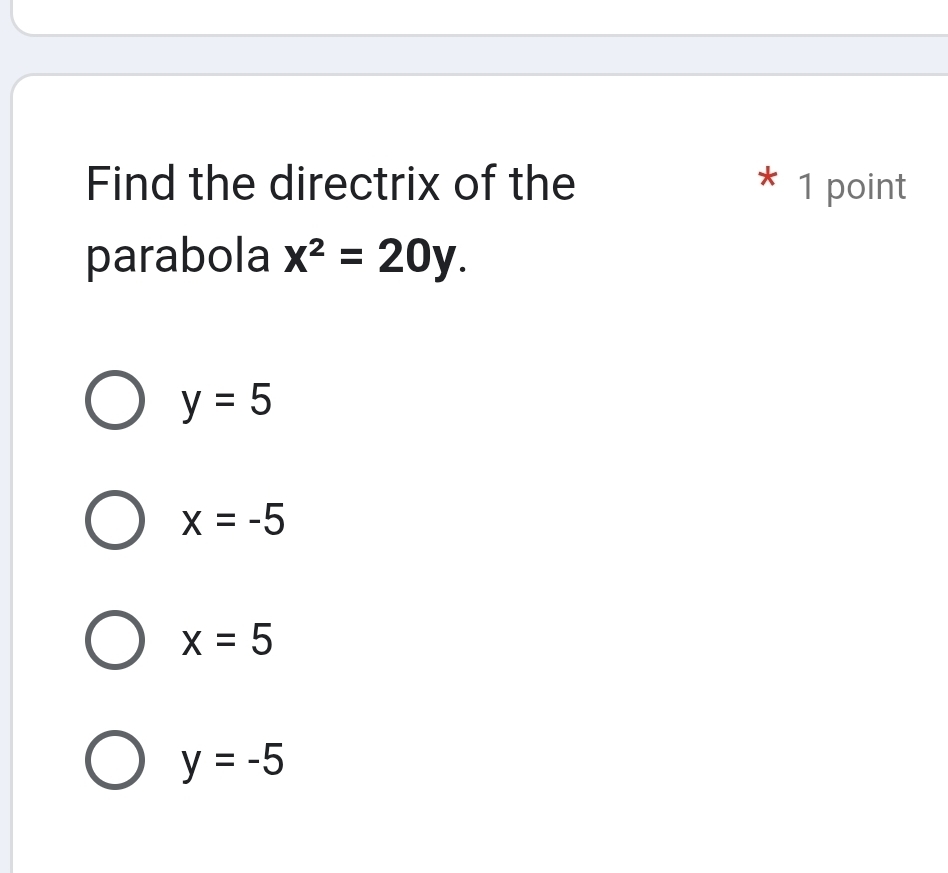The width and height of the screenshot is (948, 873).
Task: Click the light blue left page margin
Action: (x=5, y=450)
